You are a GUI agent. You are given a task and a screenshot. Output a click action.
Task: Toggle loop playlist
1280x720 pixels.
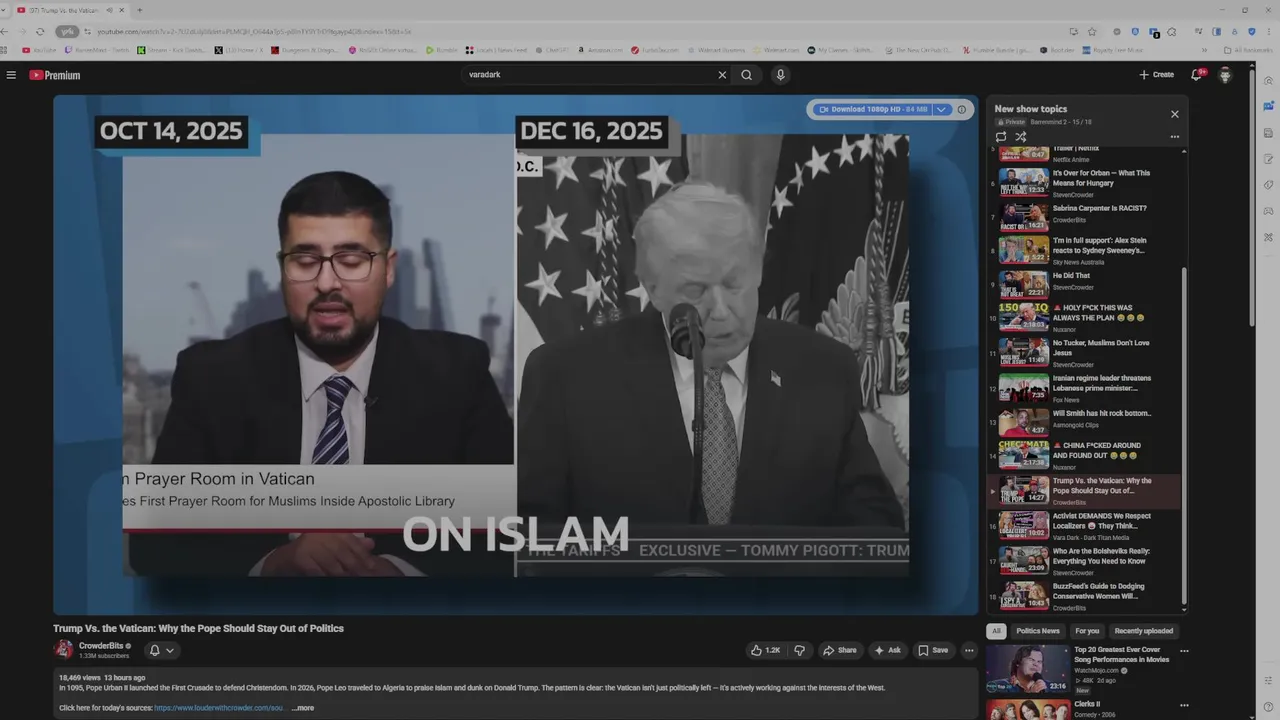click(1001, 136)
